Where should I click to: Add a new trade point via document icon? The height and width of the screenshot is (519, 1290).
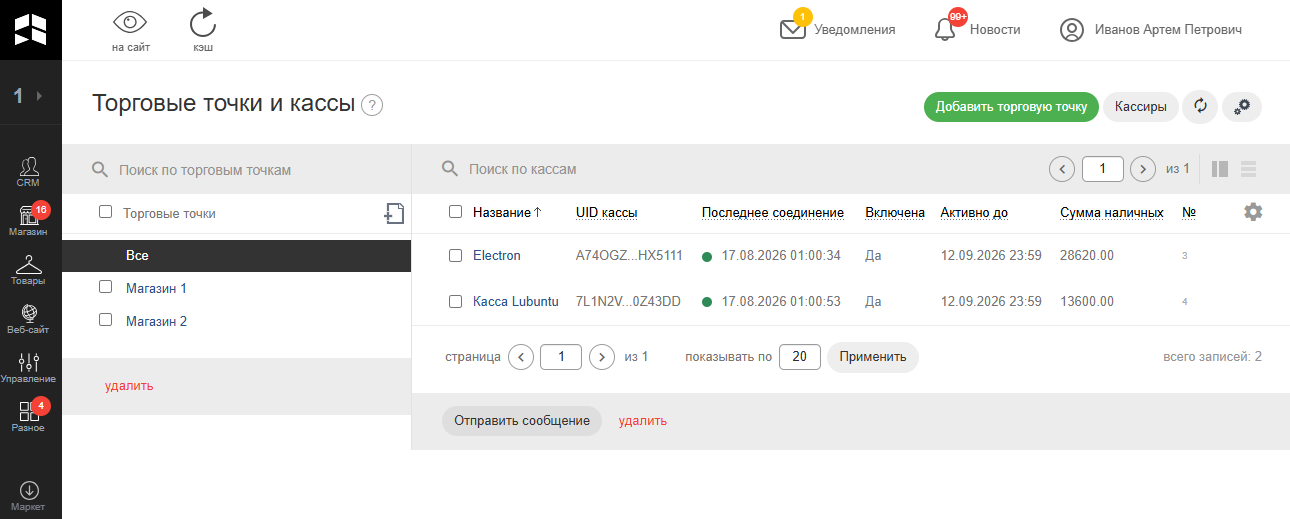(394, 213)
